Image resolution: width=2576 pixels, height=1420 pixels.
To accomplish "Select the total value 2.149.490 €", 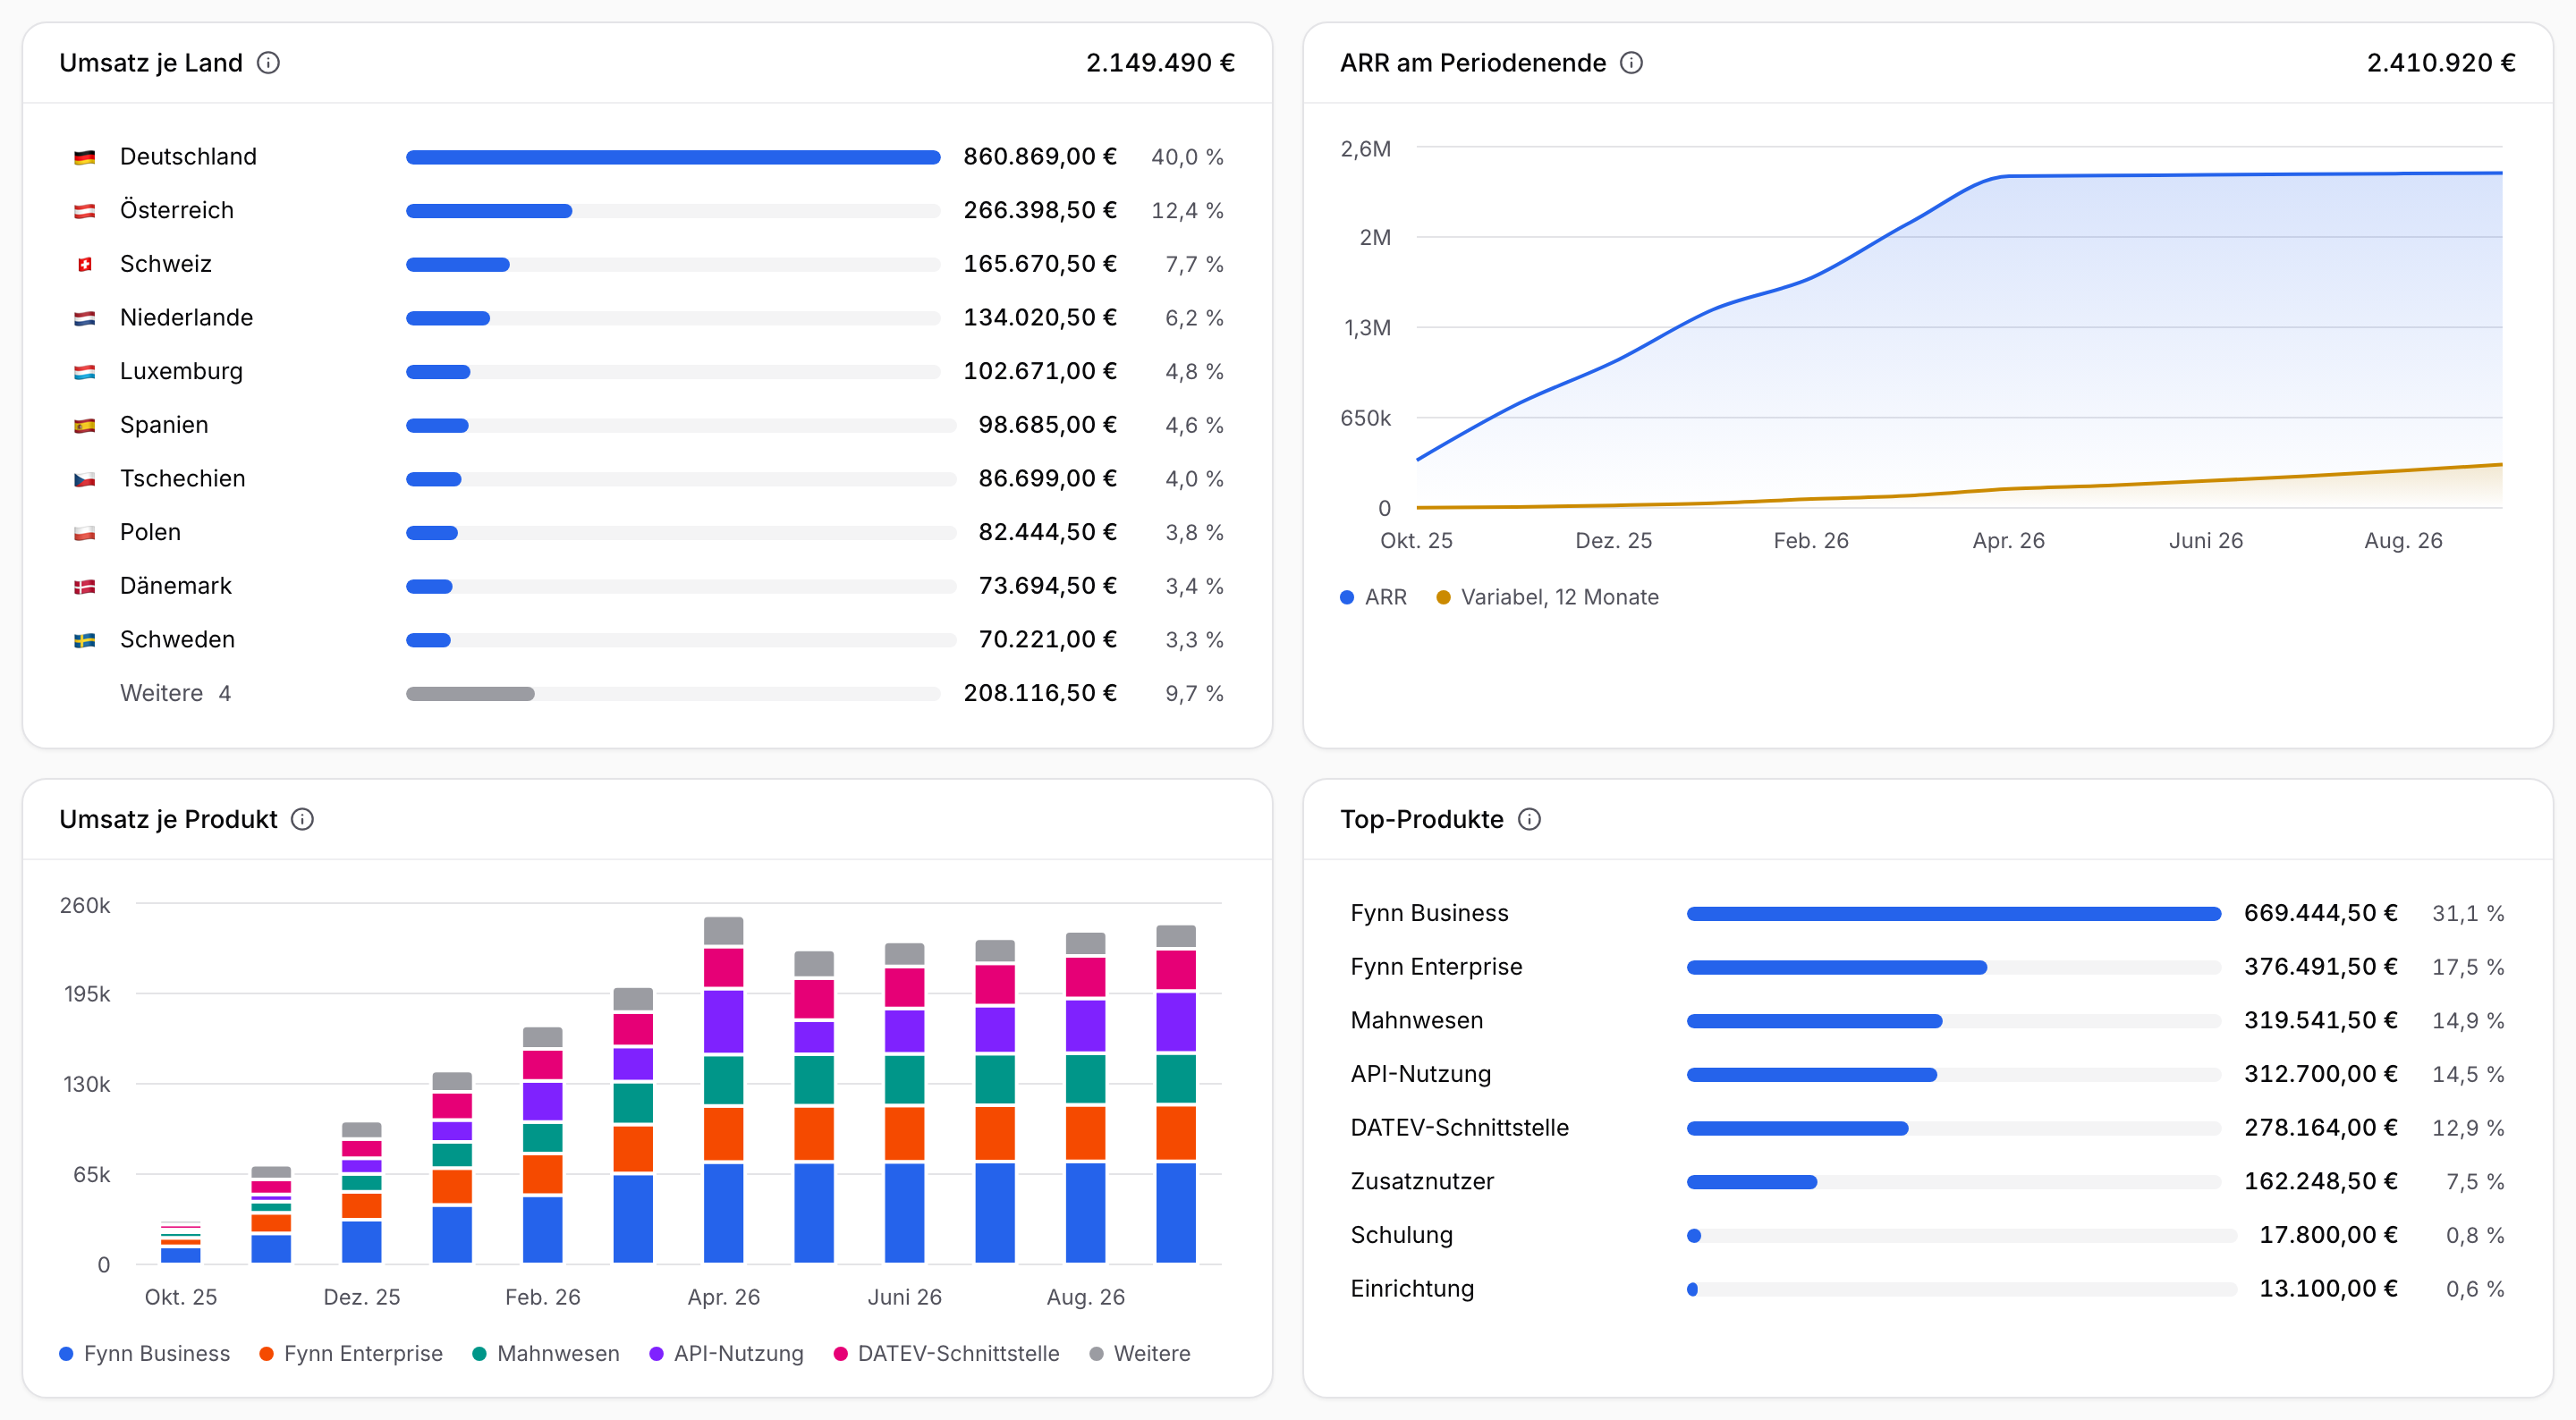I will point(1160,63).
